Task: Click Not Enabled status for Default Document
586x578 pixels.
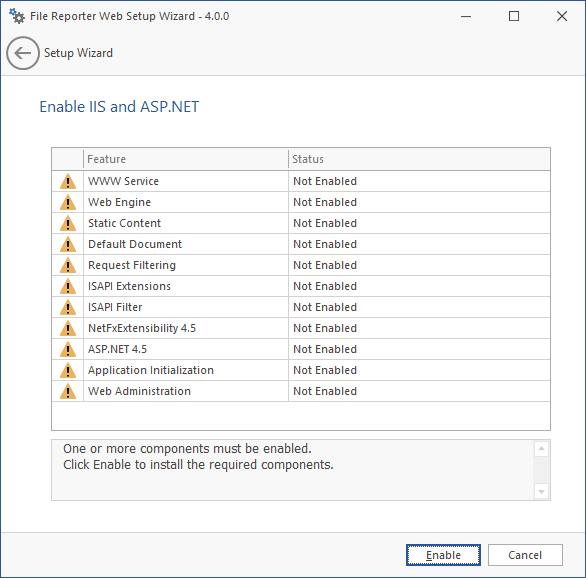Action: (325, 244)
